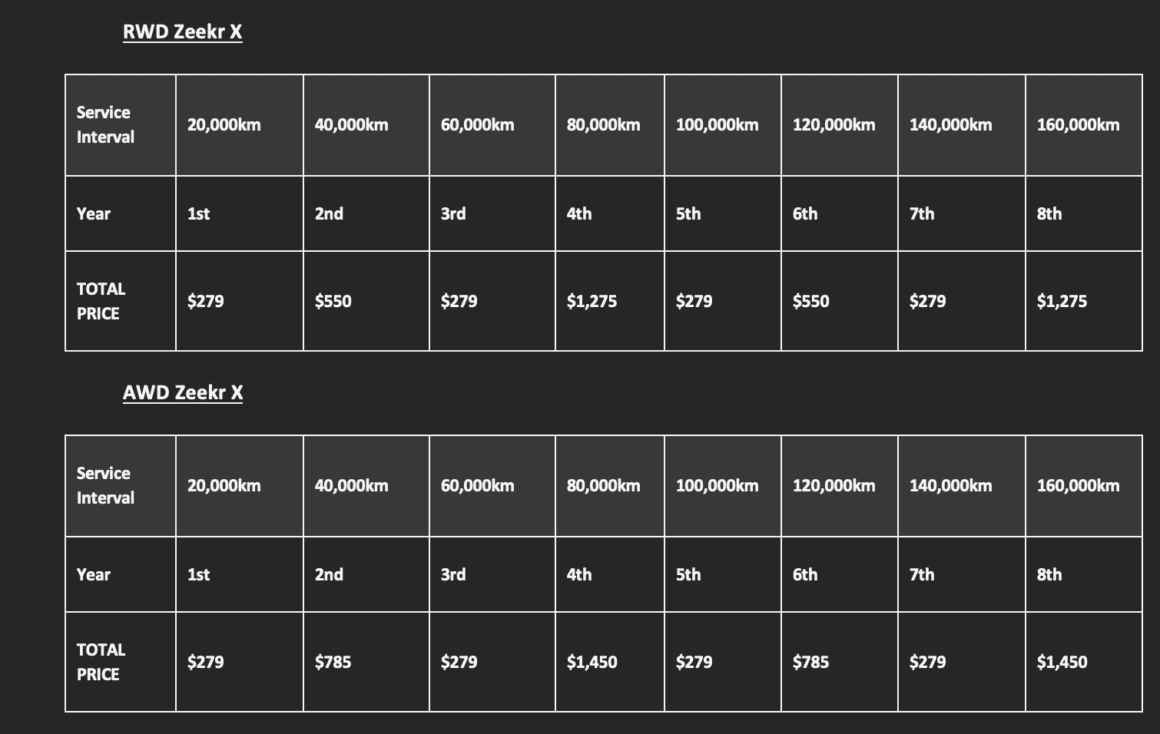
Task: Select the 20,000km header in the RWD table
Action: (224, 125)
